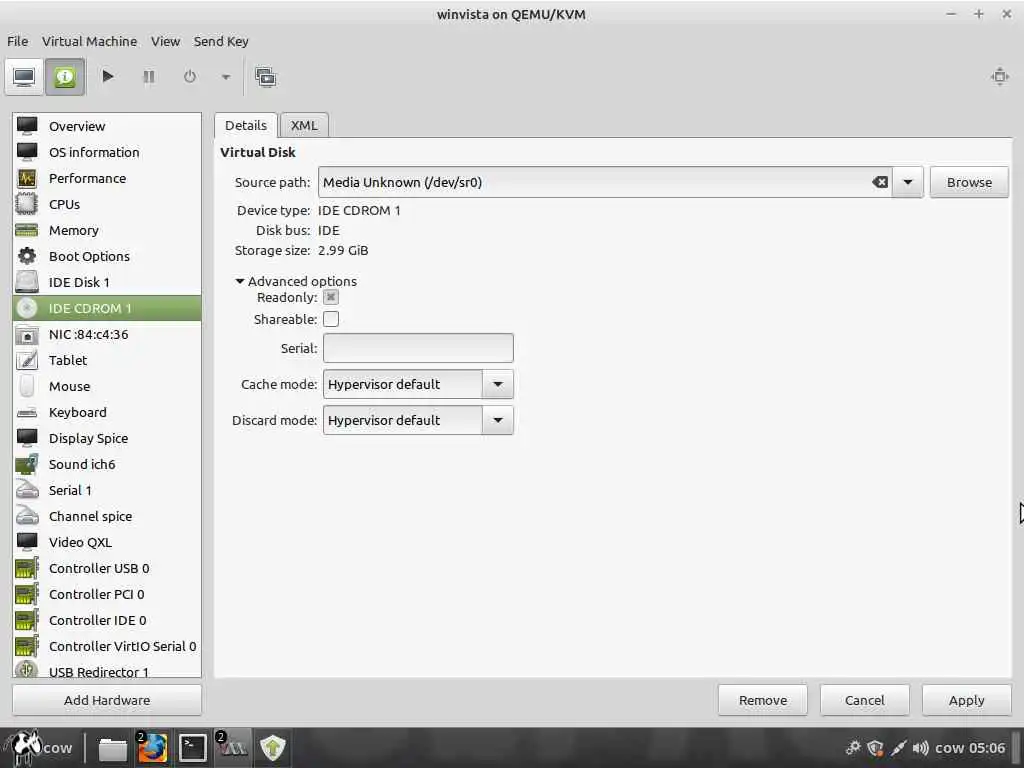Switch to fullscreen view icon
This screenshot has height=768, width=1024.
point(999,76)
